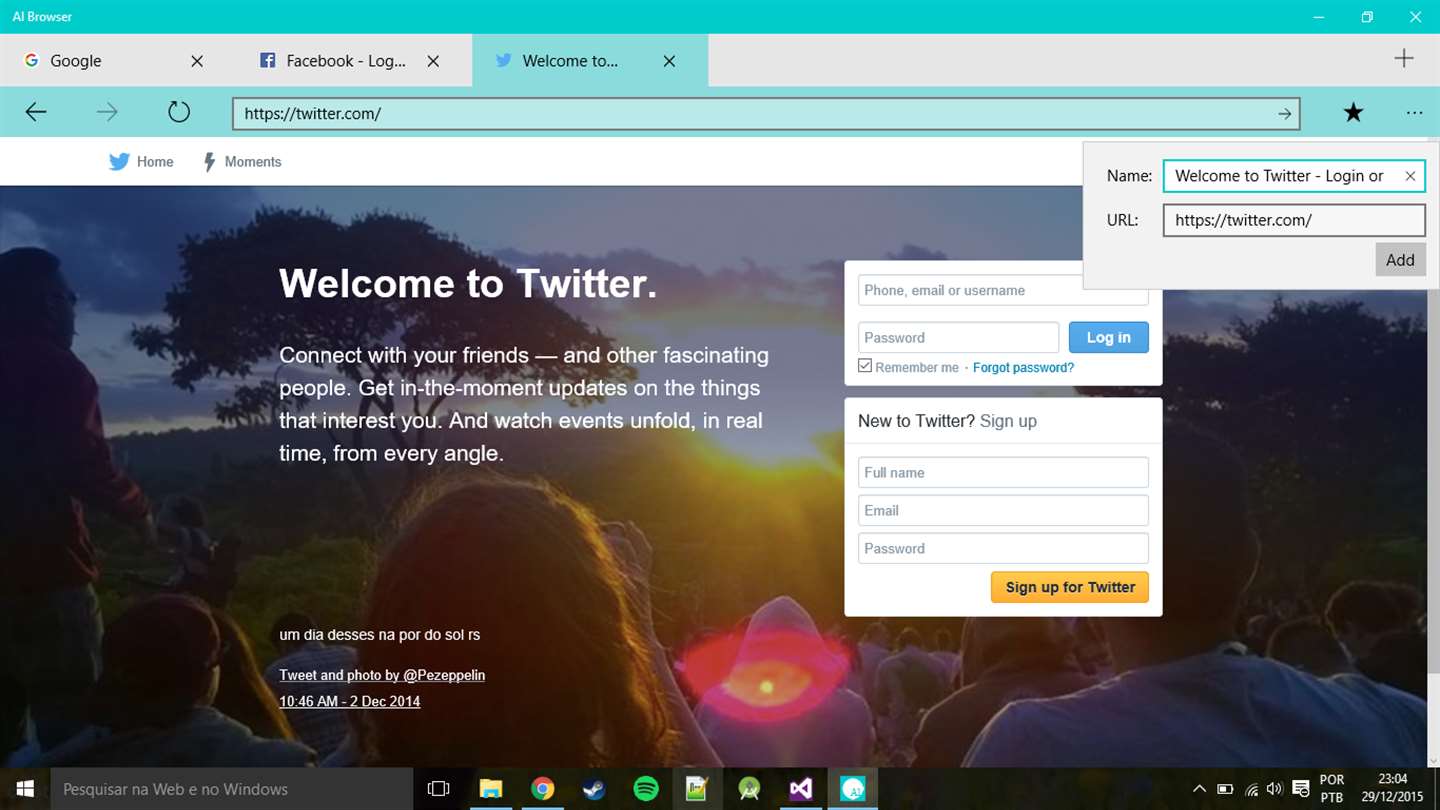Click the Welcome to Twitter. heading
This screenshot has height=810, width=1440.
tap(468, 284)
